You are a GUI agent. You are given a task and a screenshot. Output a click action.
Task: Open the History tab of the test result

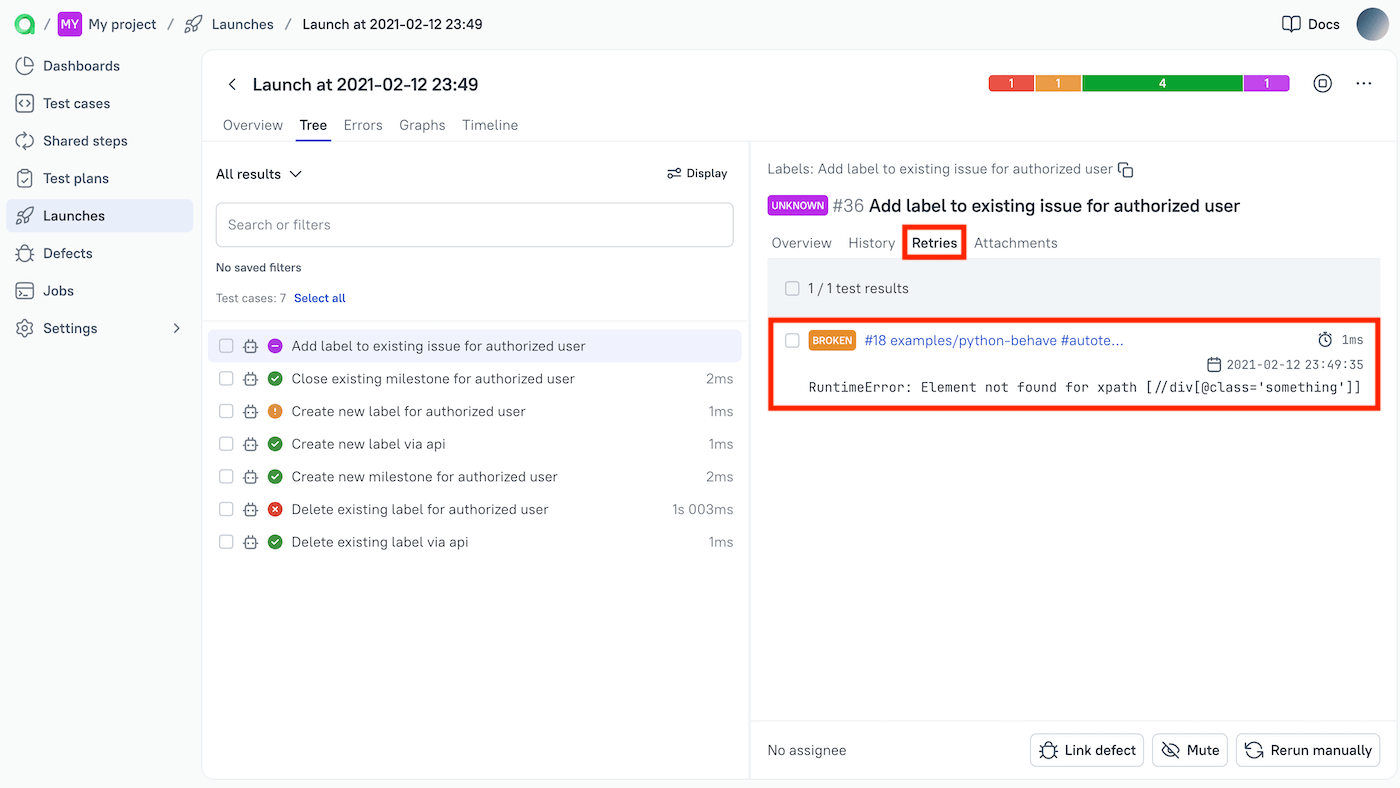click(x=871, y=242)
